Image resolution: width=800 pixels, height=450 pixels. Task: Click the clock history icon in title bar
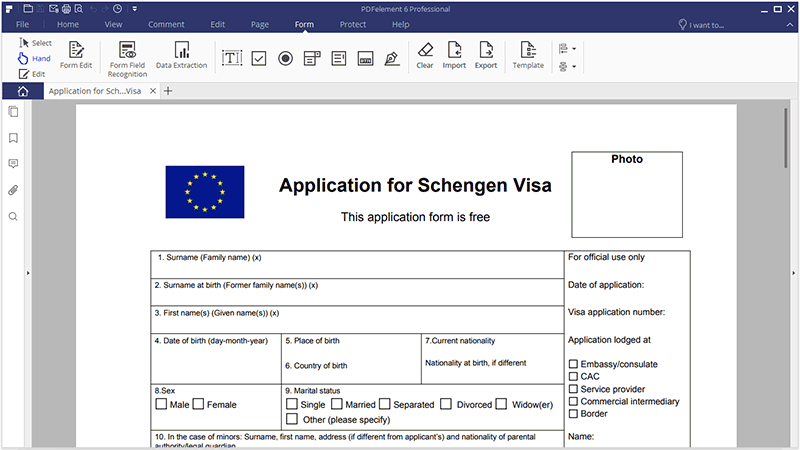tap(117, 9)
